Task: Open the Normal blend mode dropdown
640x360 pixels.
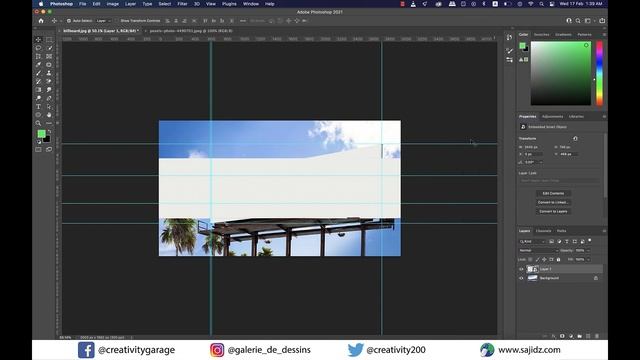Action: pyautogui.click(x=538, y=250)
